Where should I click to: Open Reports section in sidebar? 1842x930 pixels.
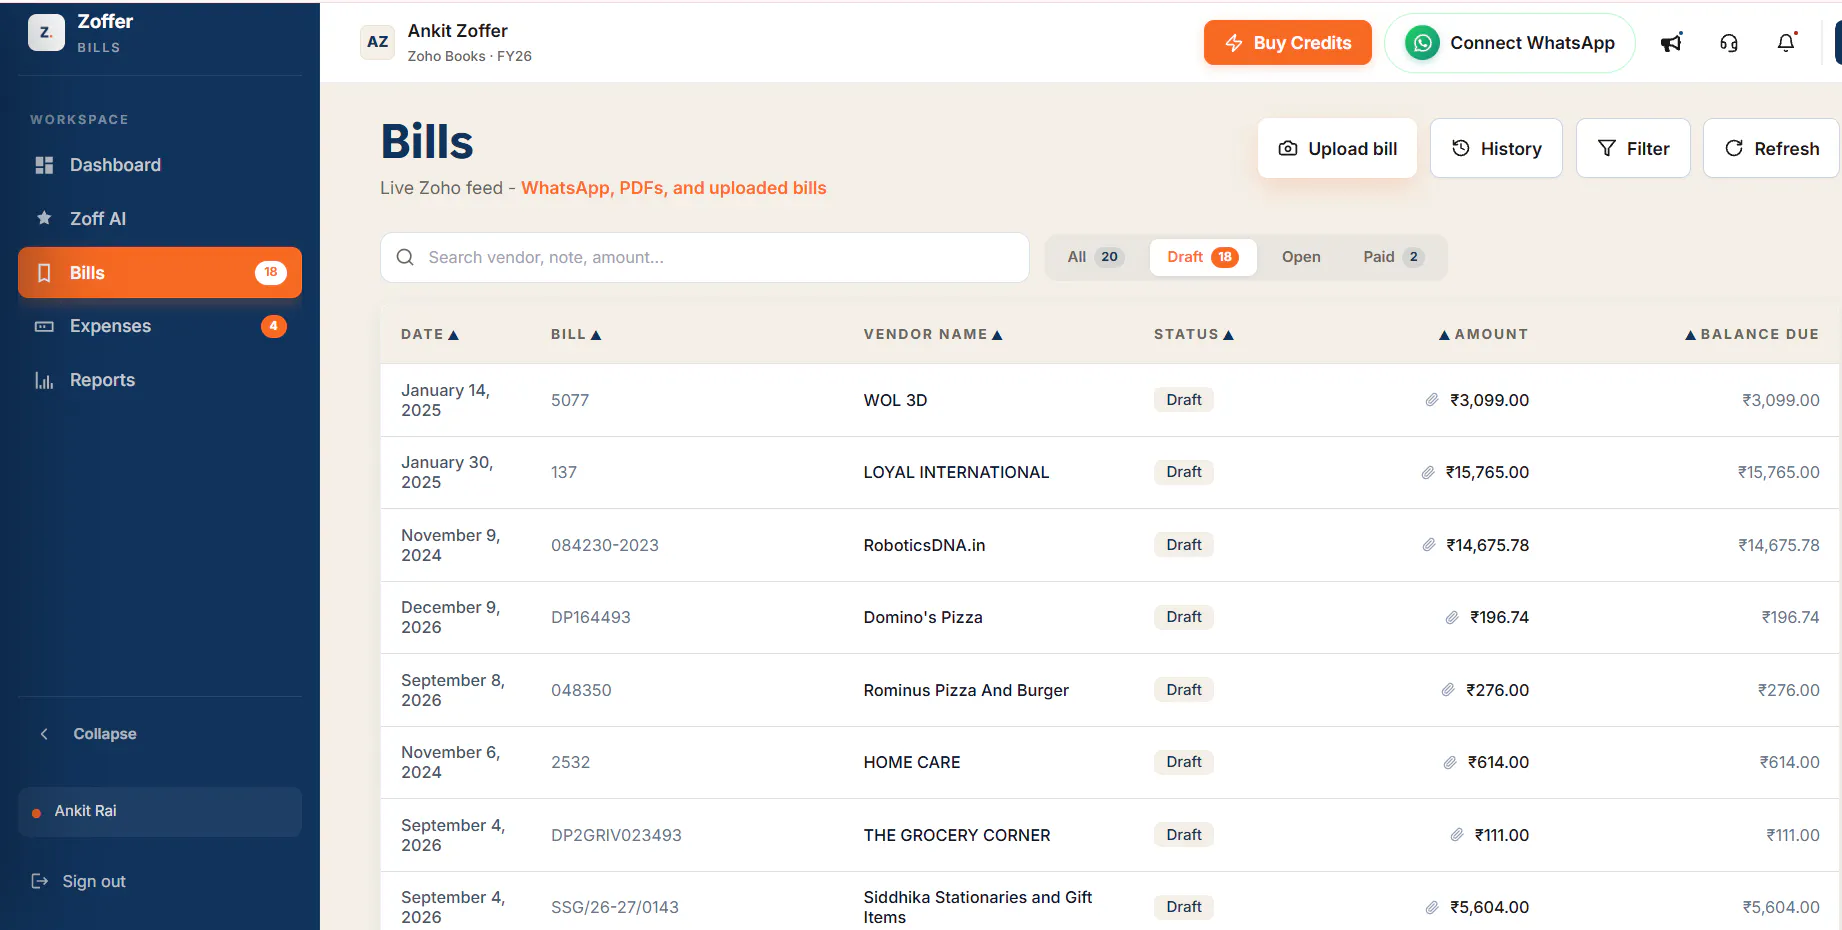pyautogui.click(x=160, y=380)
